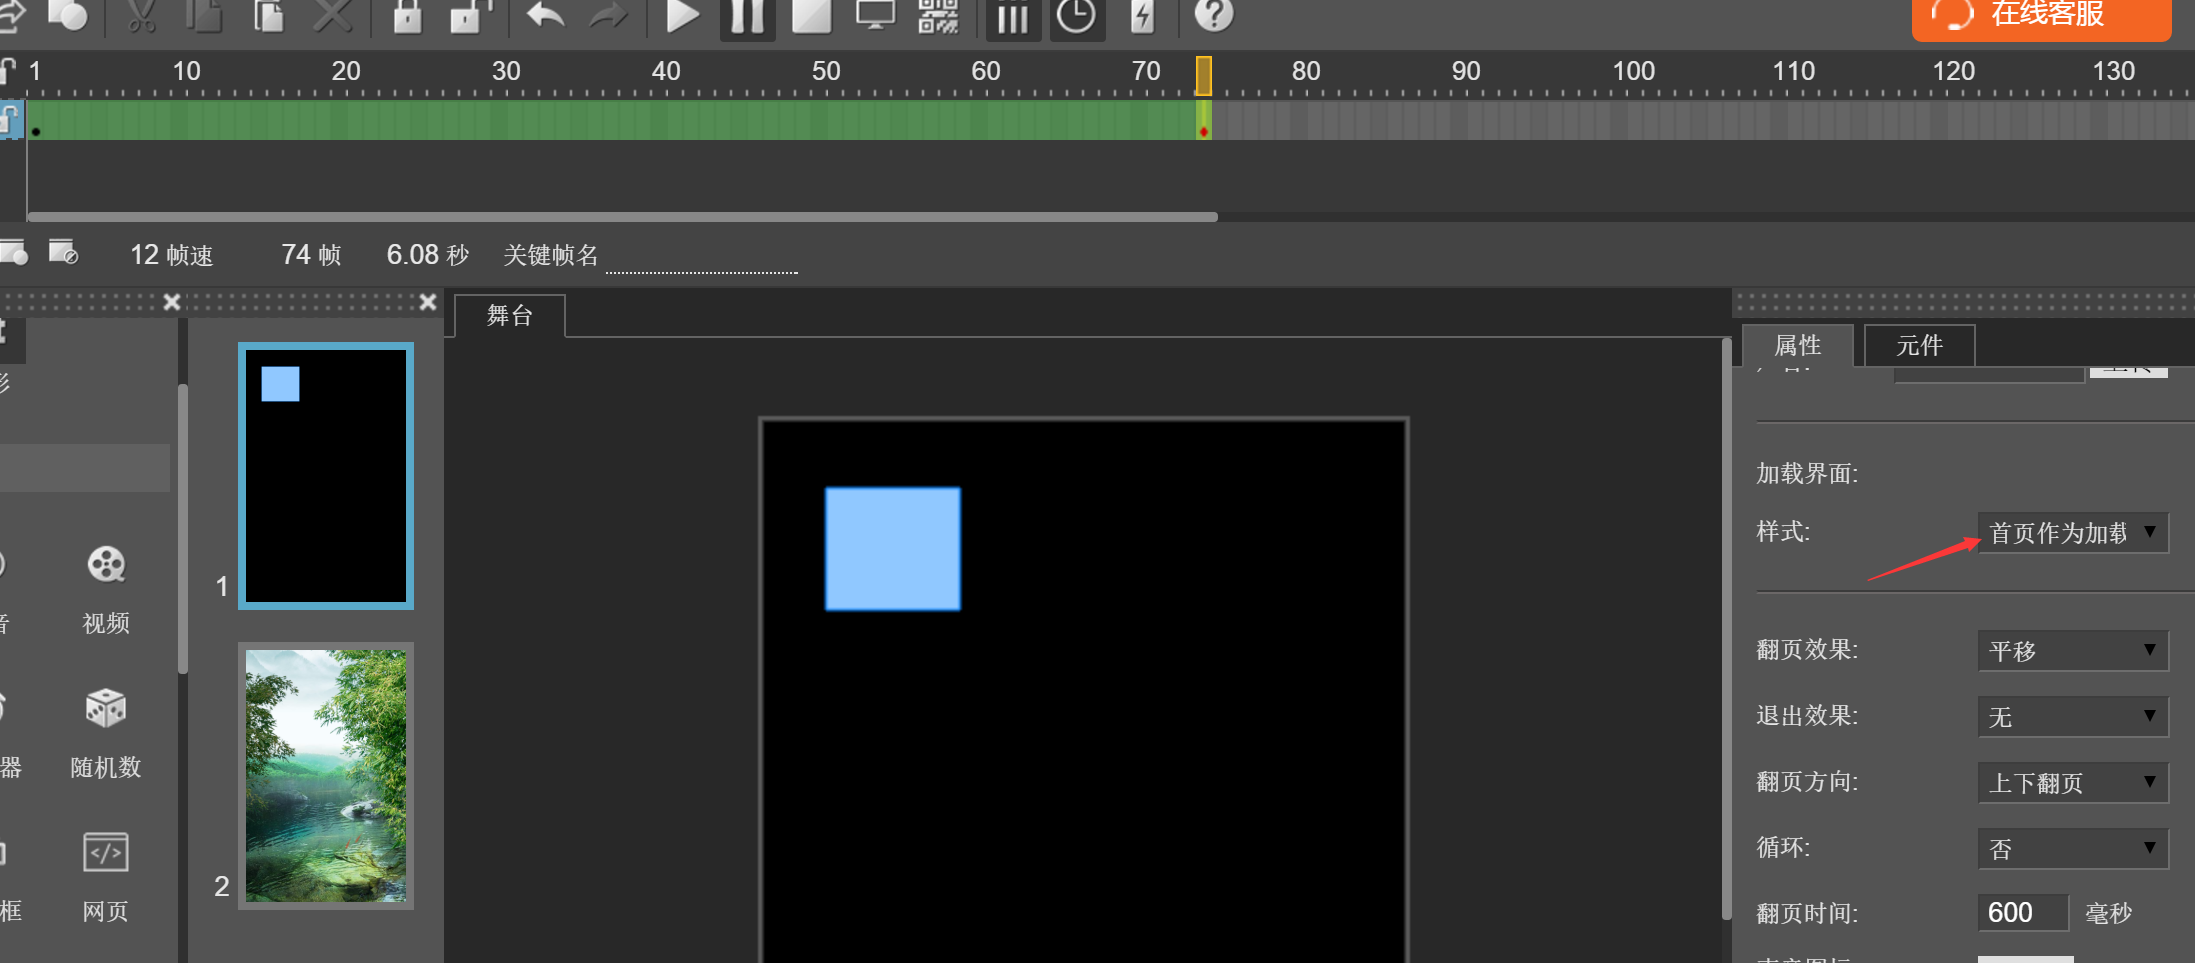Select the 舞台 stage tab
Image resolution: width=2195 pixels, height=963 pixels.
[510, 316]
